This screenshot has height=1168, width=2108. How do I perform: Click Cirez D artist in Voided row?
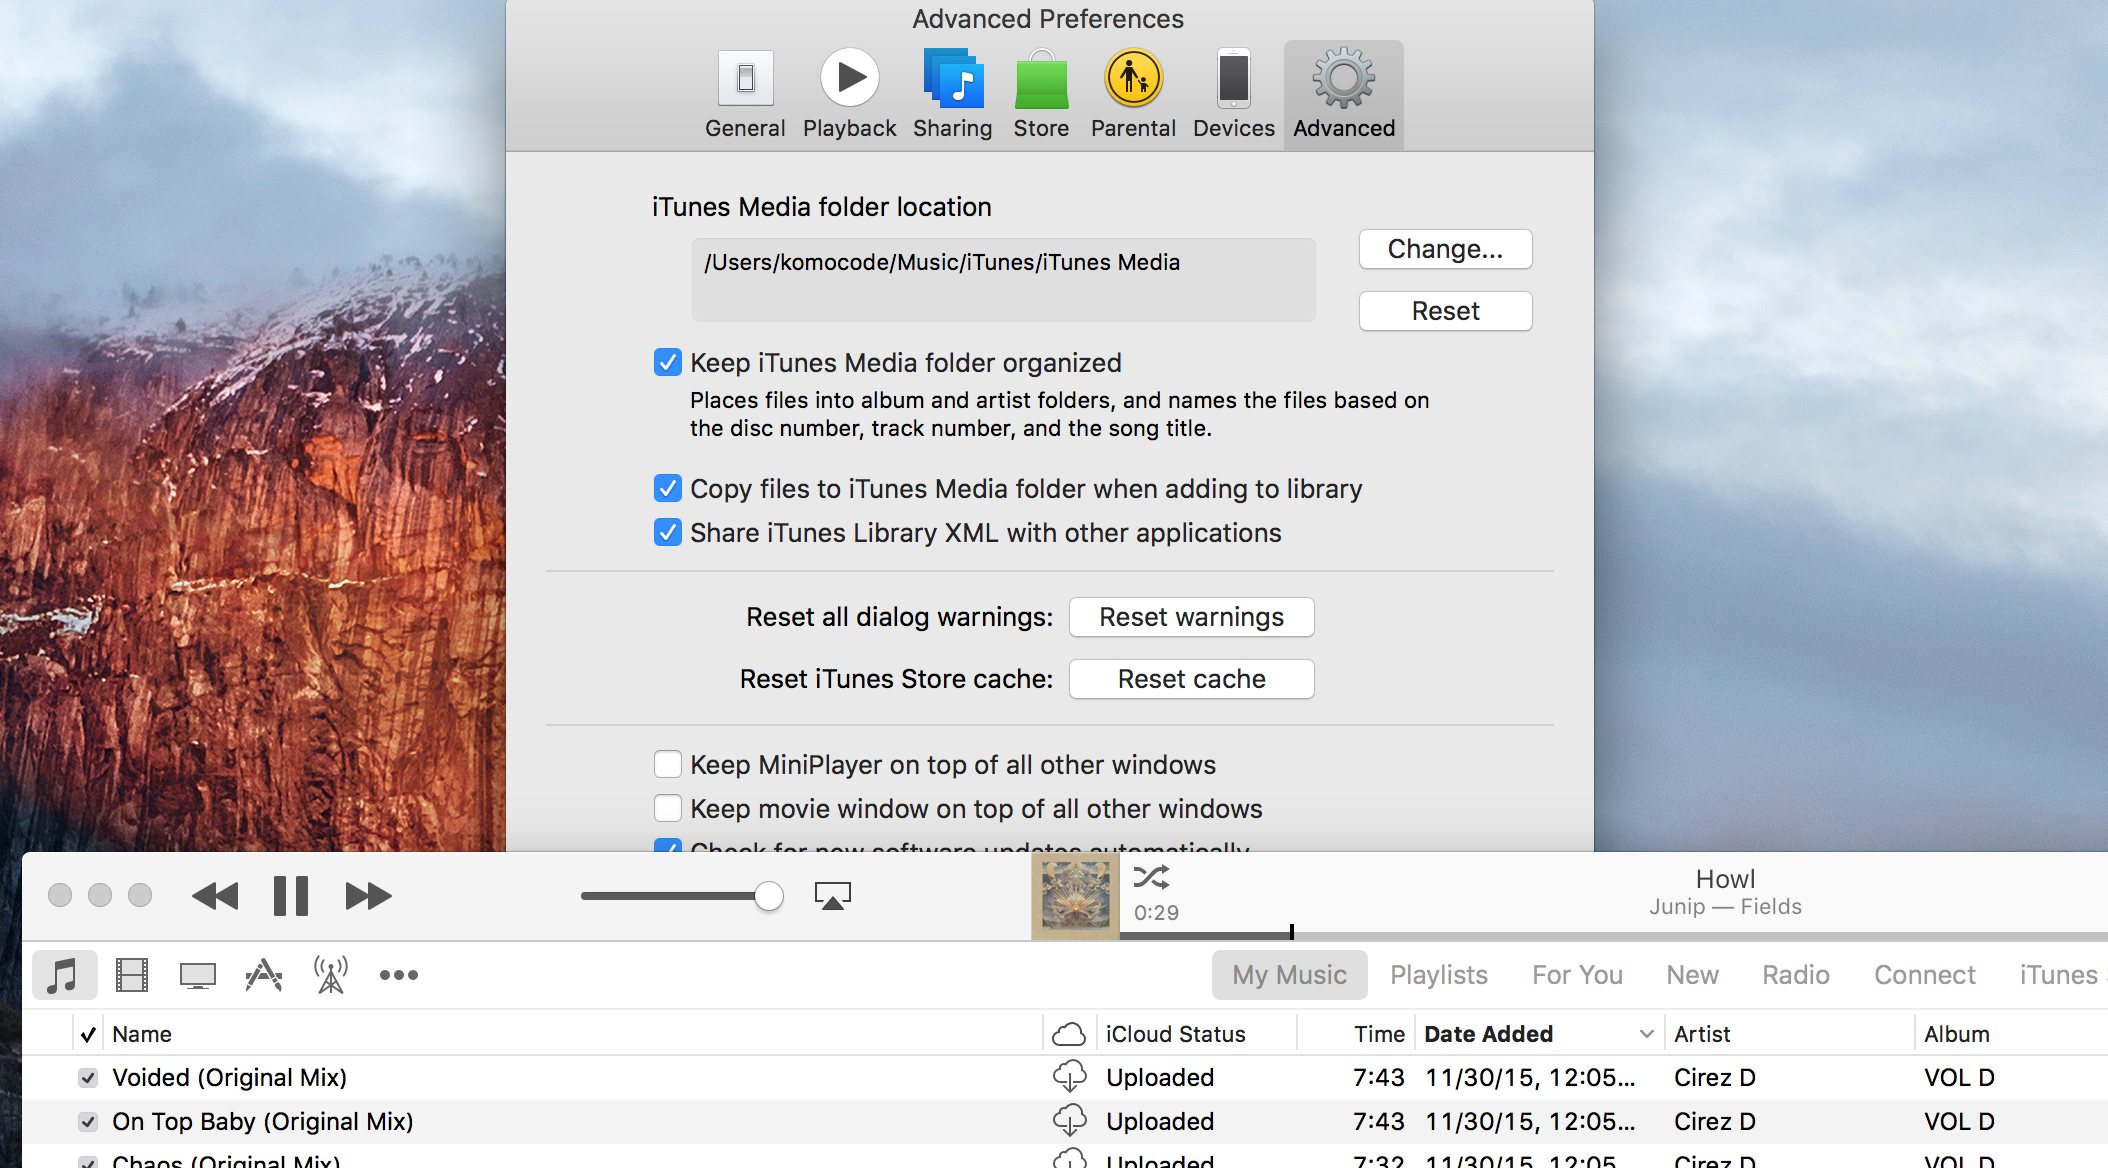click(1714, 1077)
